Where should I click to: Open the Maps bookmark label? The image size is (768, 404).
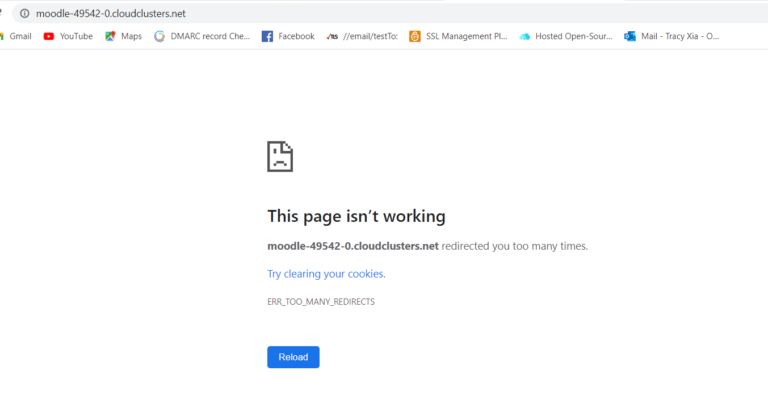(131, 36)
